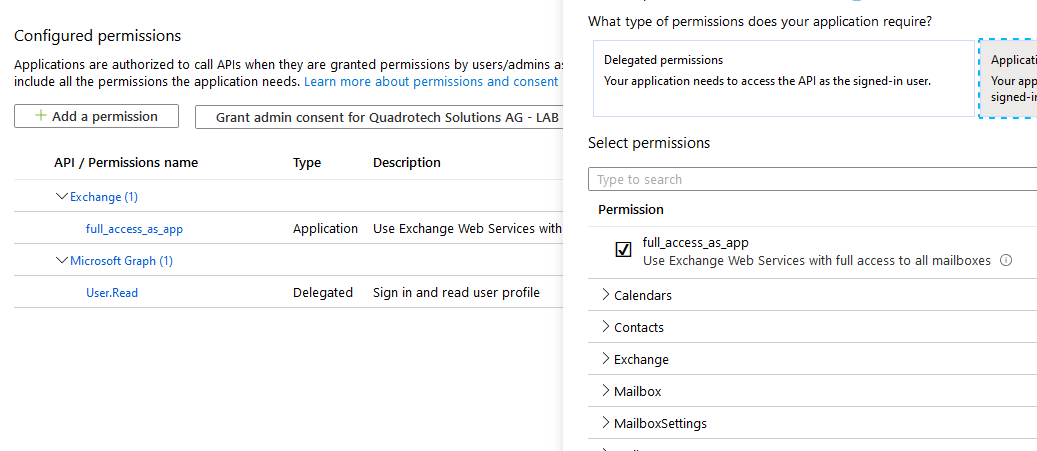Open Learn more about permissions and consent

(431, 81)
